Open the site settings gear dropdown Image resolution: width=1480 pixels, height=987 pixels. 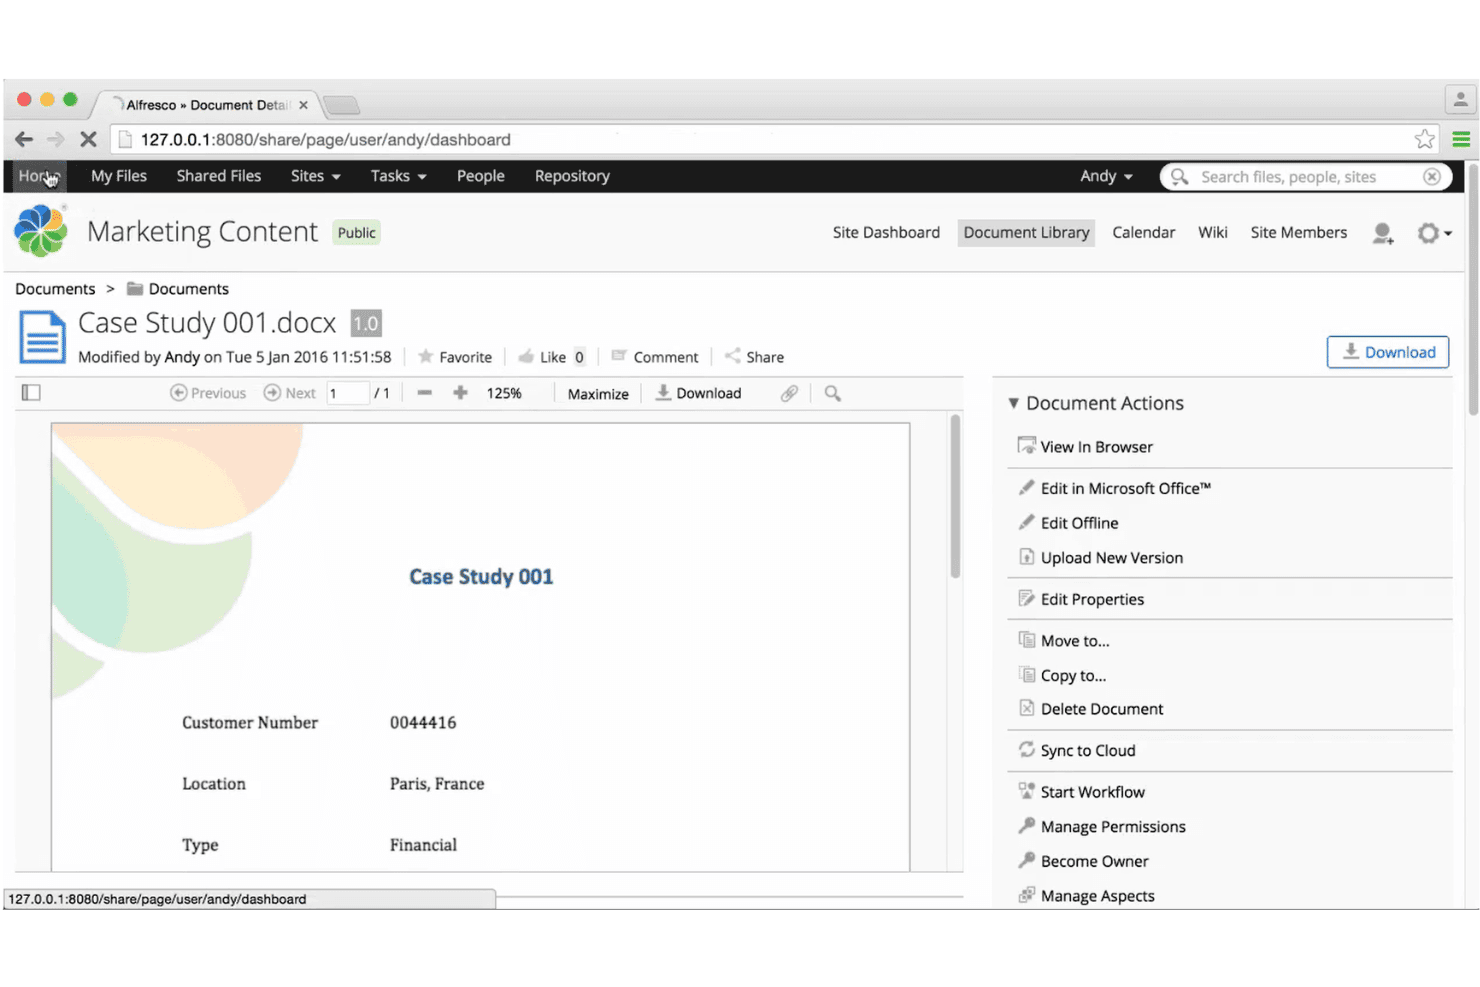point(1434,233)
